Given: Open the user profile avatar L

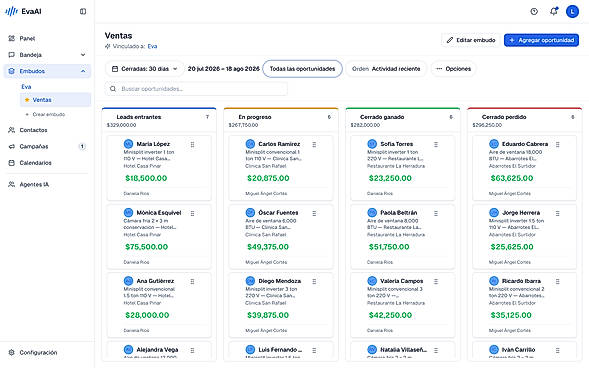Looking at the screenshot, I should pos(572,11).
